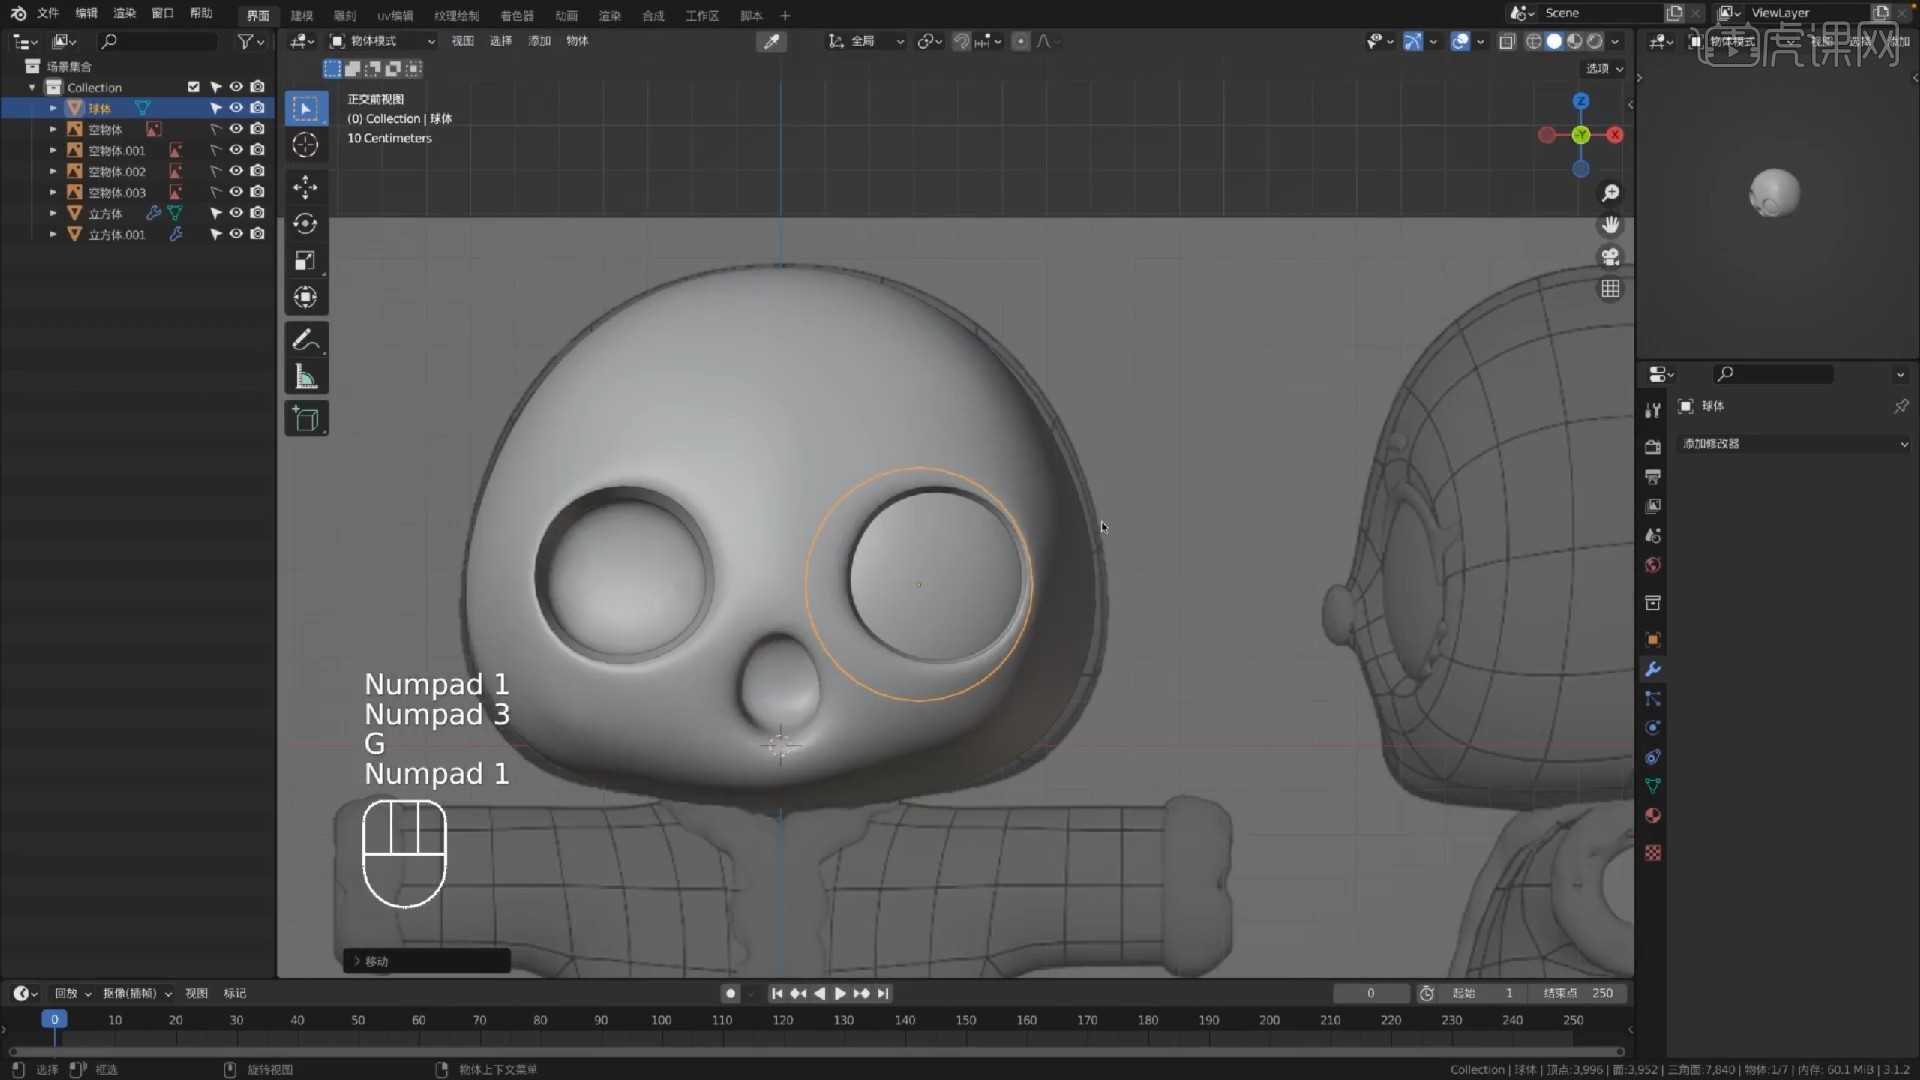Open the World properties globe tab
The image size is (1920, 1080).
[1653, 565]
